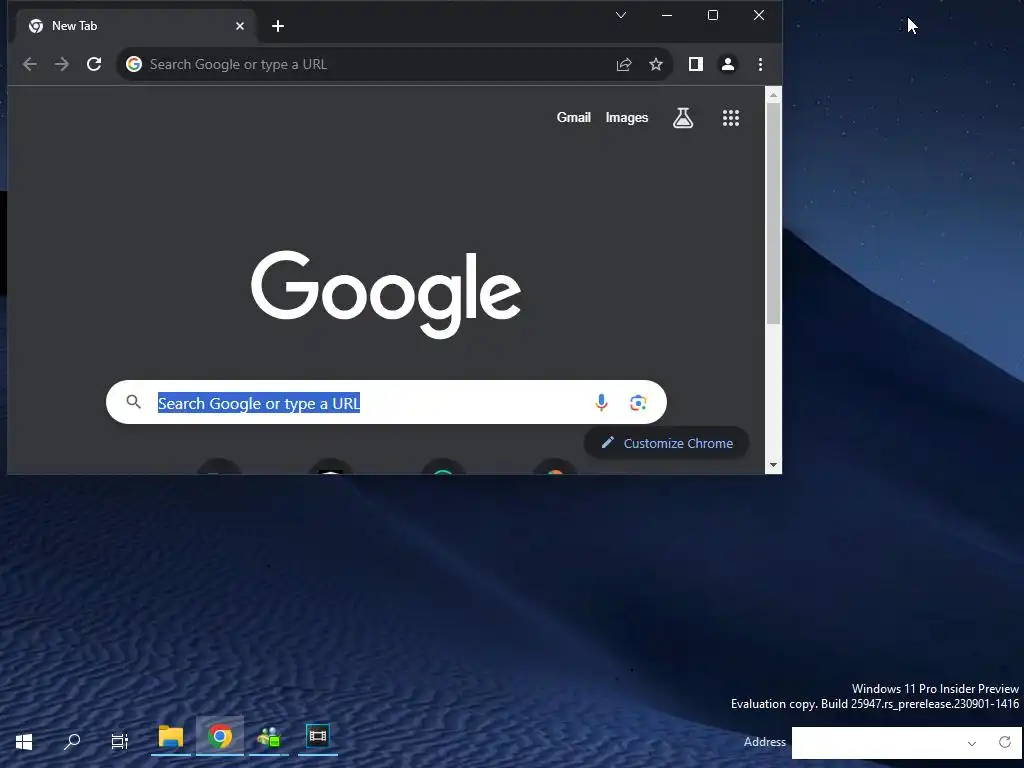Open Google Images link
This screenshot has height=768, width=1024.
pyautogui.click(x=626, y=118)
